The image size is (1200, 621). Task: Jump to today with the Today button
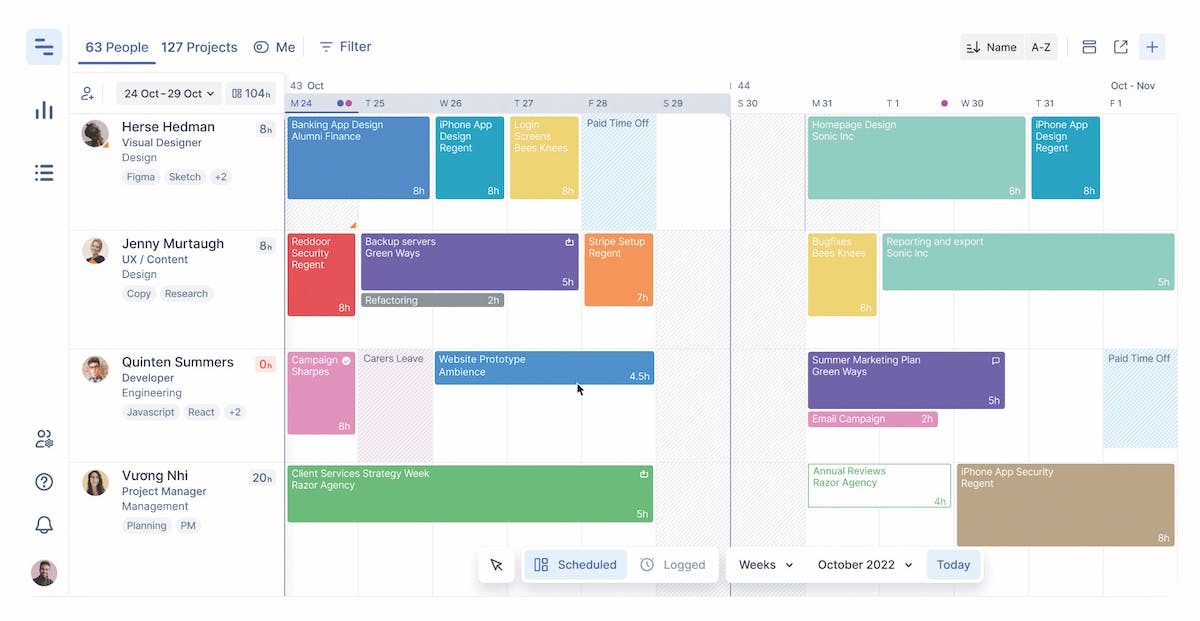point(953,564)
